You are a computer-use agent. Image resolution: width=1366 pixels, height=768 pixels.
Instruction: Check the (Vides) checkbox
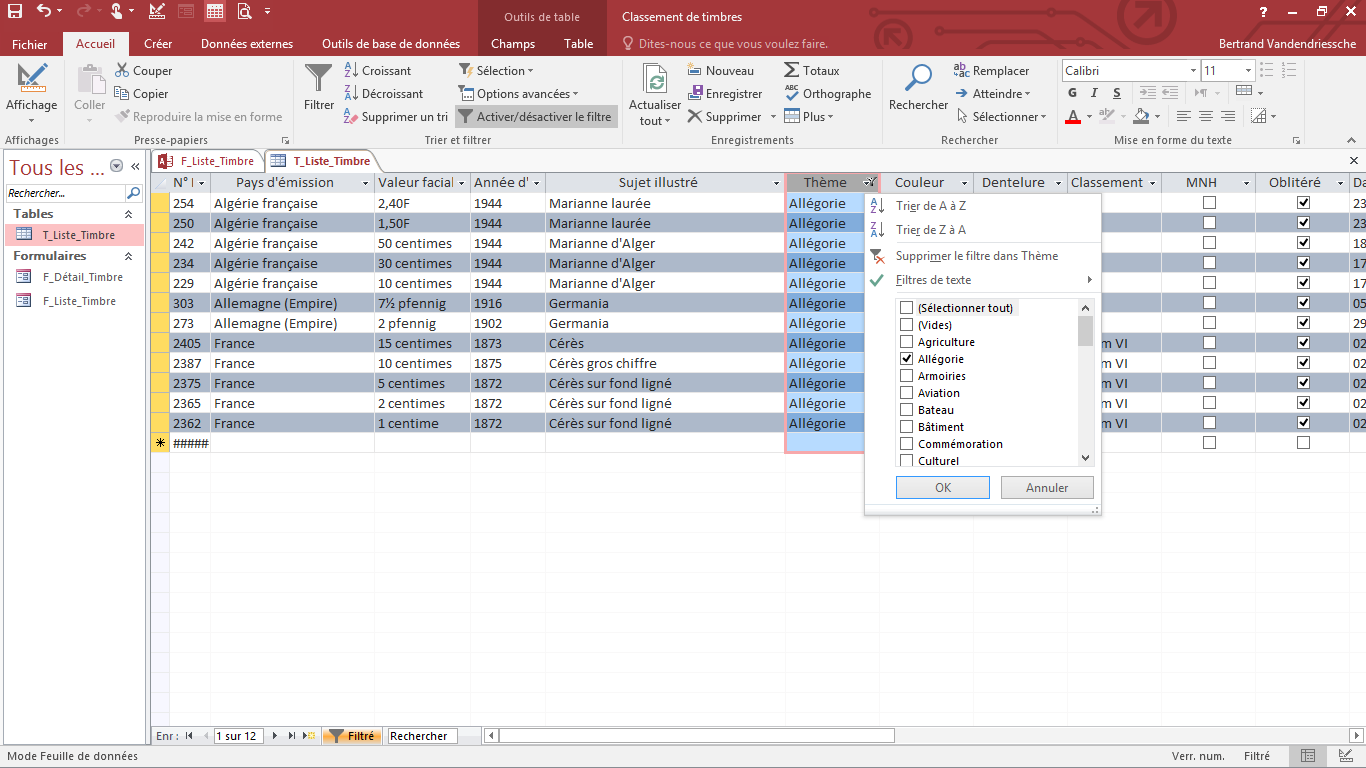pos(906,325)
